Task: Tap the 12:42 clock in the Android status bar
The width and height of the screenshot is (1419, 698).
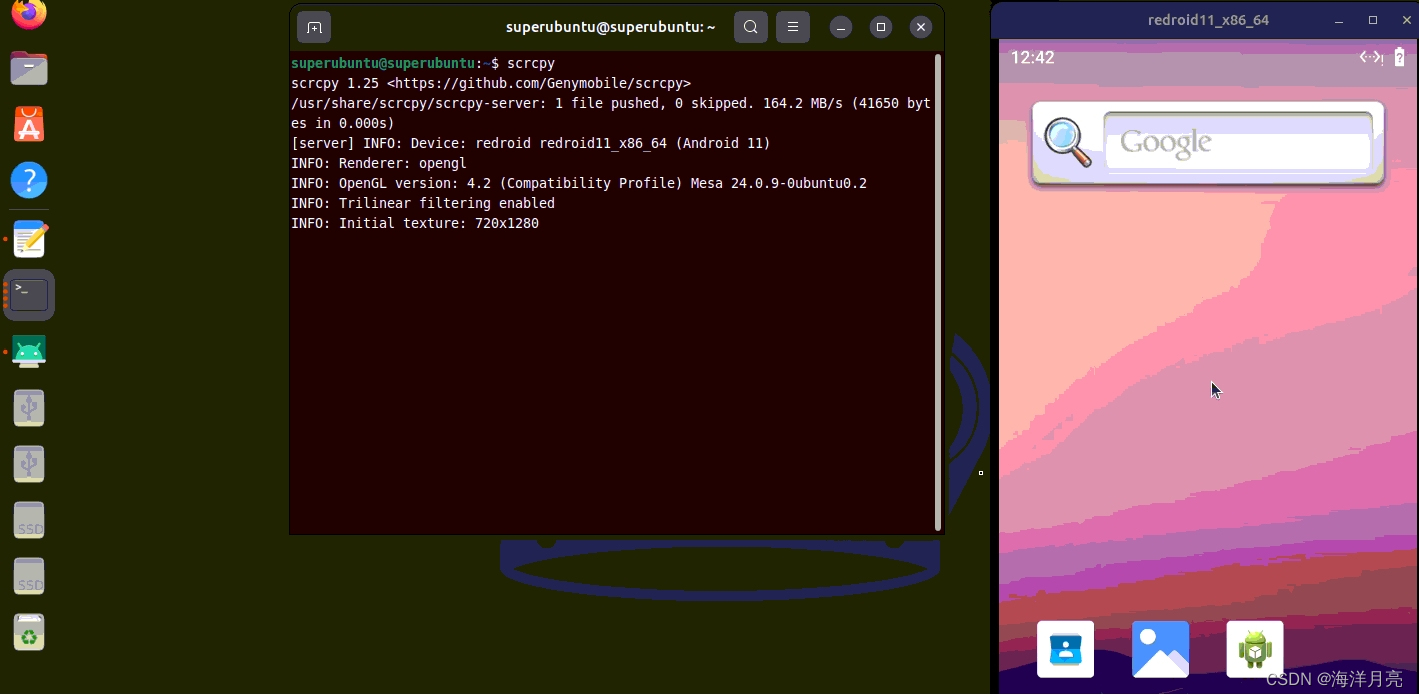Action: coord(1032,58)
